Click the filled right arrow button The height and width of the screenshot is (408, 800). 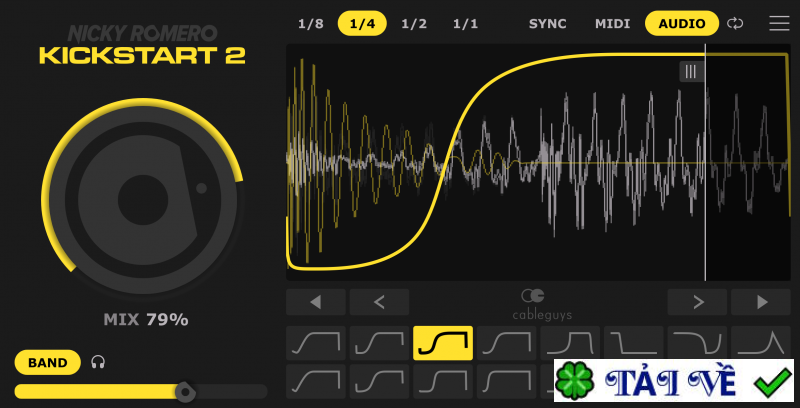click(x=761, y=302)
